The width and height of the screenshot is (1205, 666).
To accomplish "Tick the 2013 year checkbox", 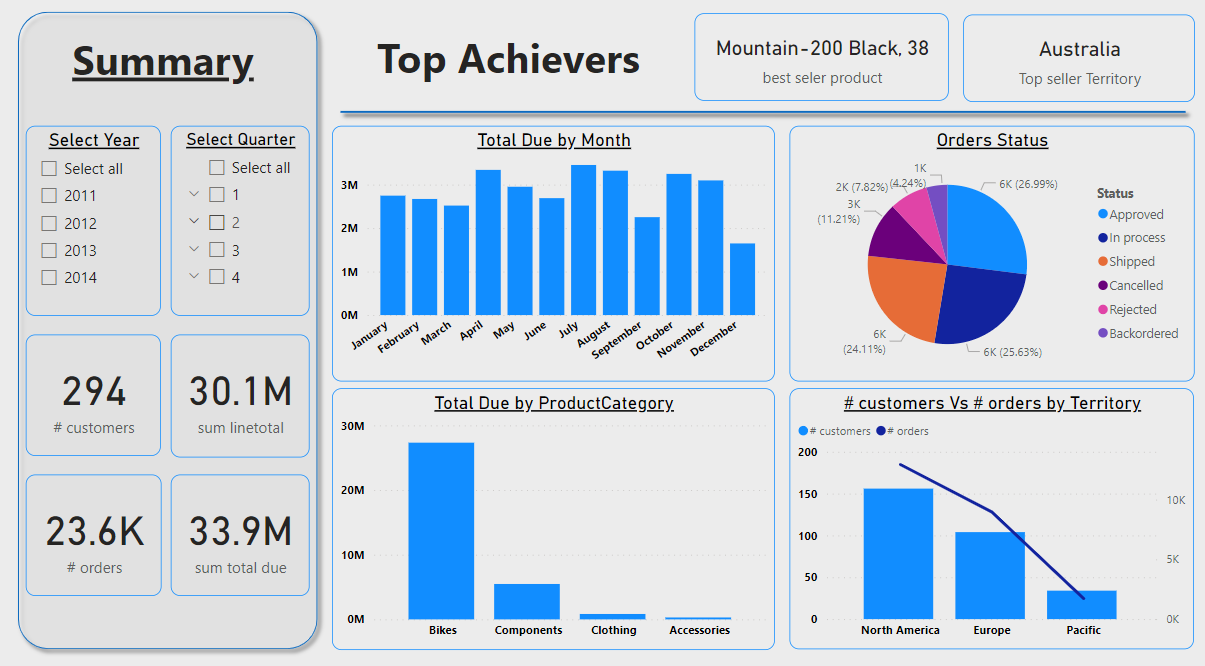I will pos(49,251).
